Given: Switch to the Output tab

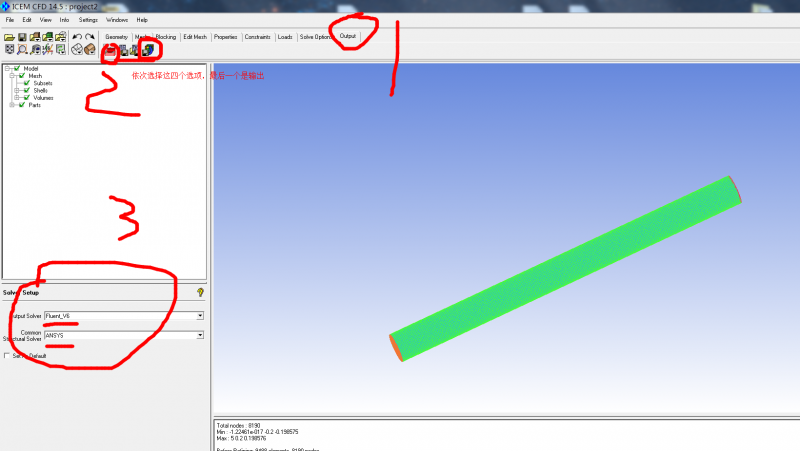Looking at the screenshot, I should pos(347,36).
